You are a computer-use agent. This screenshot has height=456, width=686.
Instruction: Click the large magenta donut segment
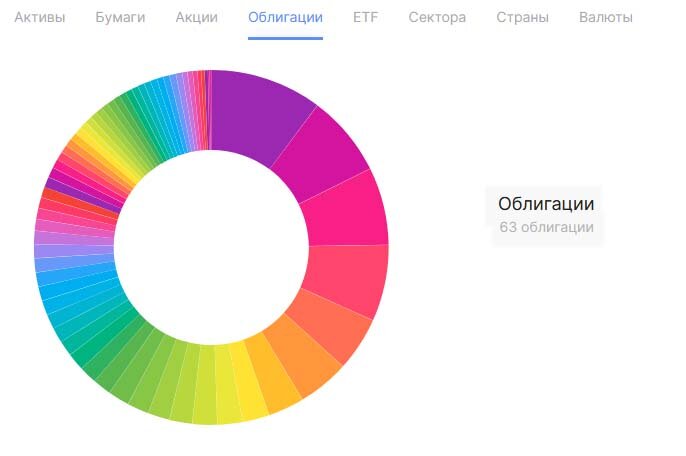click(322, 153)
